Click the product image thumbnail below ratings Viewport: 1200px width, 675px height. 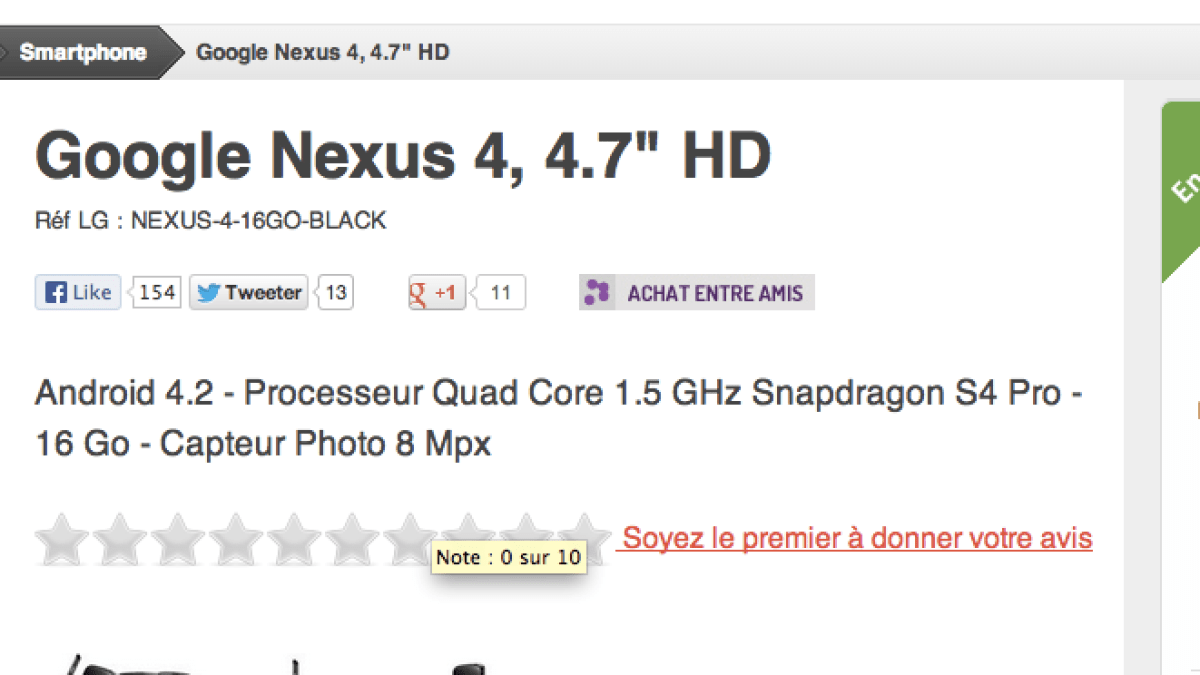pyautogui.click(x=280, y=665)
